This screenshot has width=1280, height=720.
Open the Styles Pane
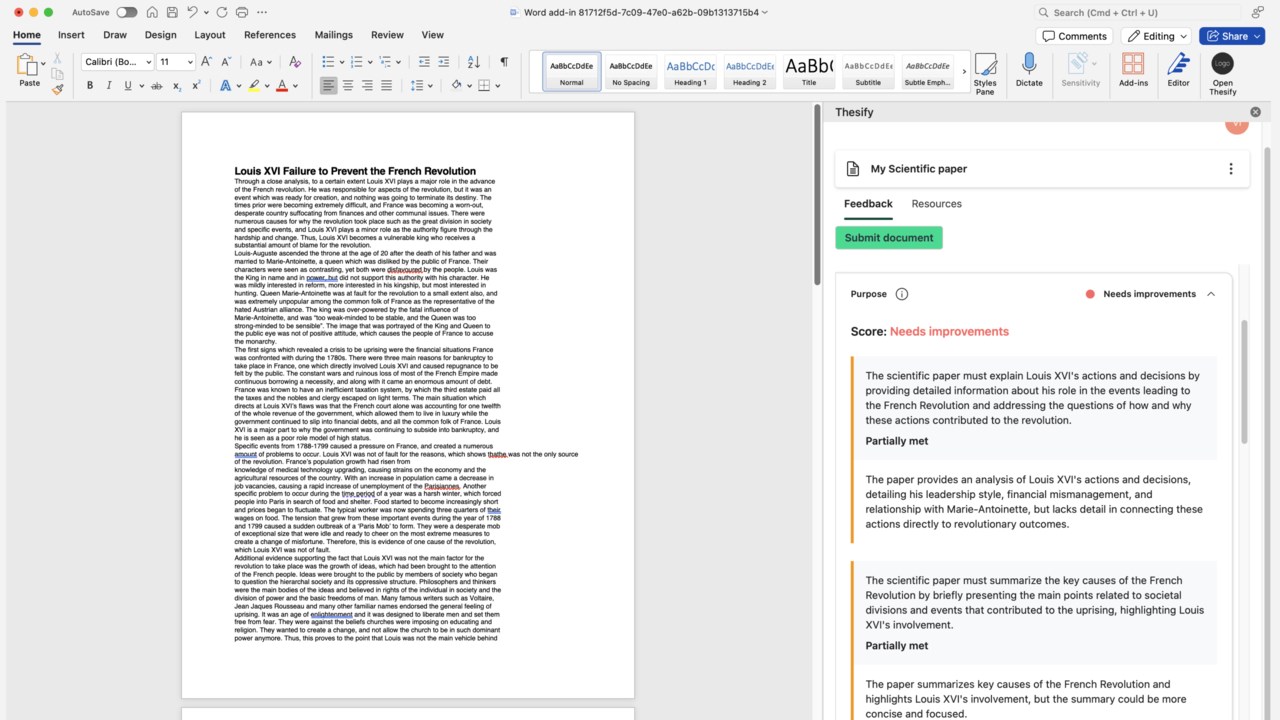tap(985, 73)
